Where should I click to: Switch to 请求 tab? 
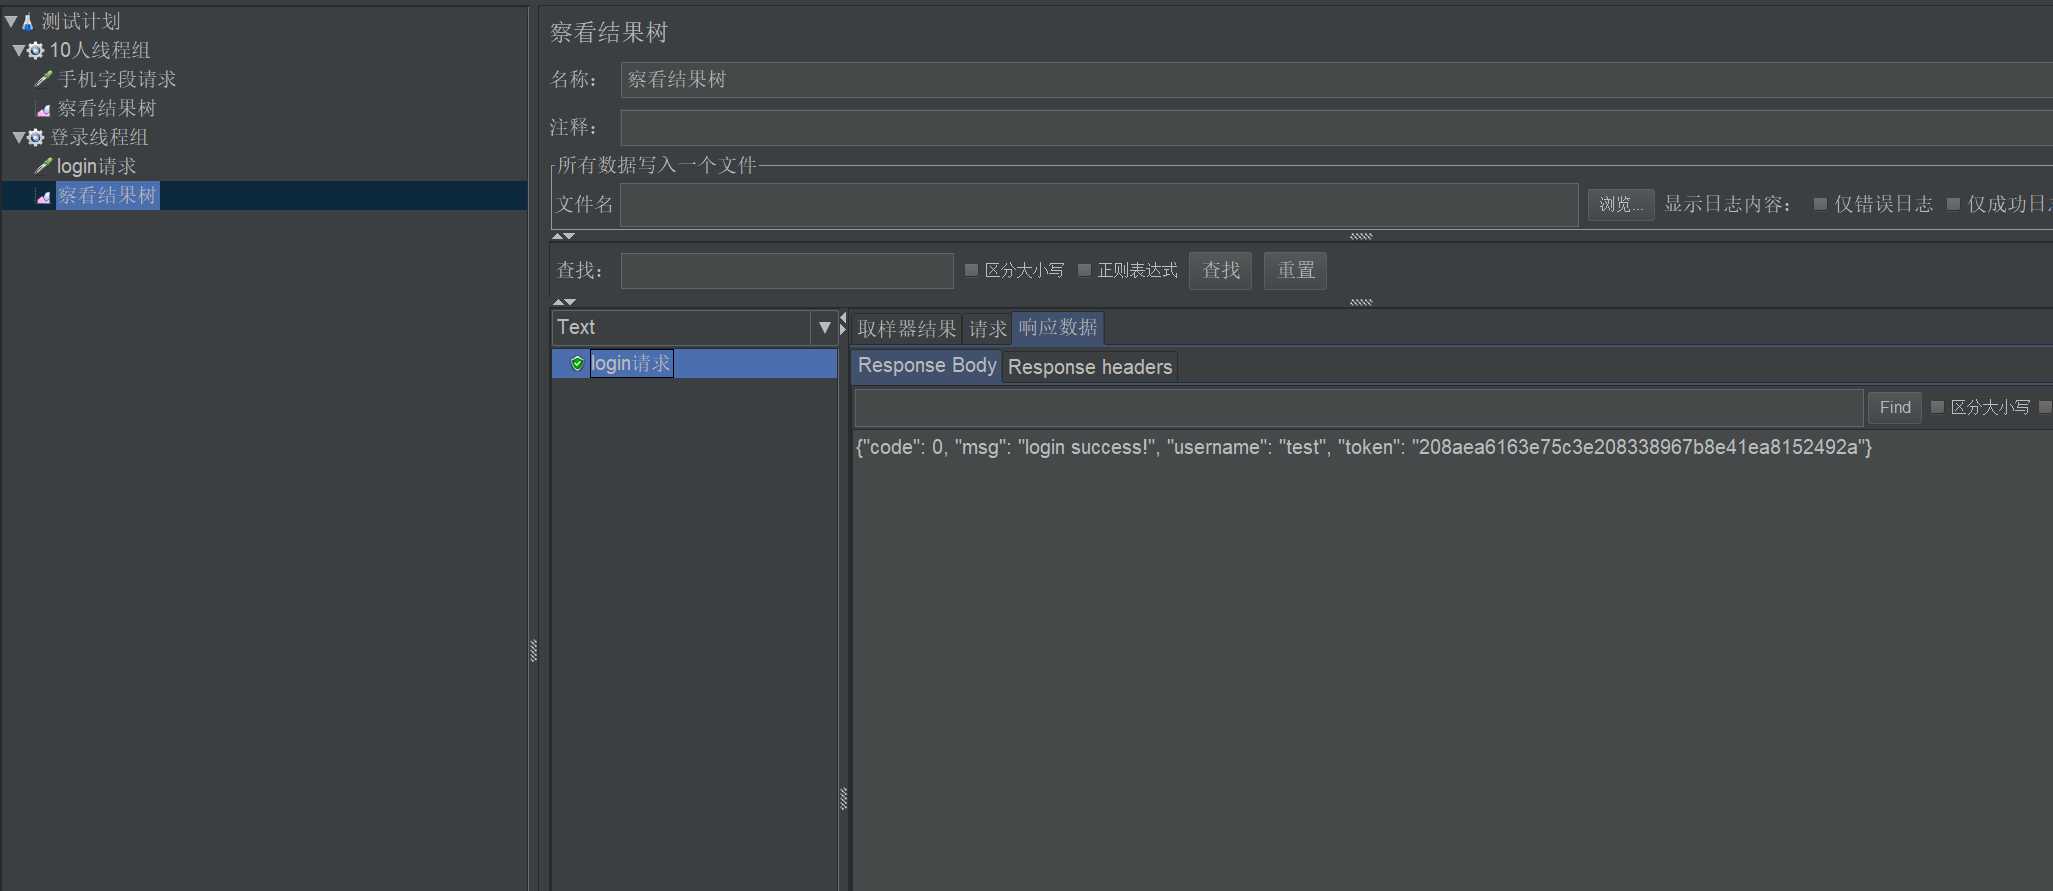pyautogui.click(x=988, y=328)
